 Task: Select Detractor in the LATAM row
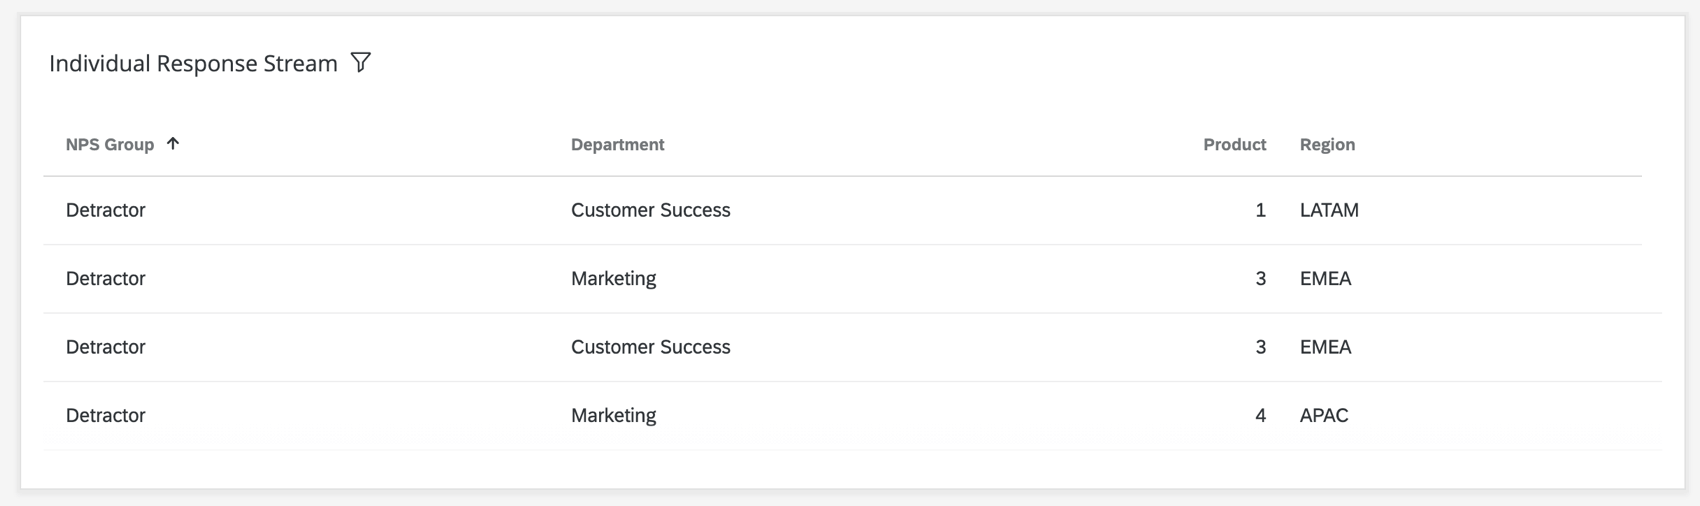tap(106, 211)
